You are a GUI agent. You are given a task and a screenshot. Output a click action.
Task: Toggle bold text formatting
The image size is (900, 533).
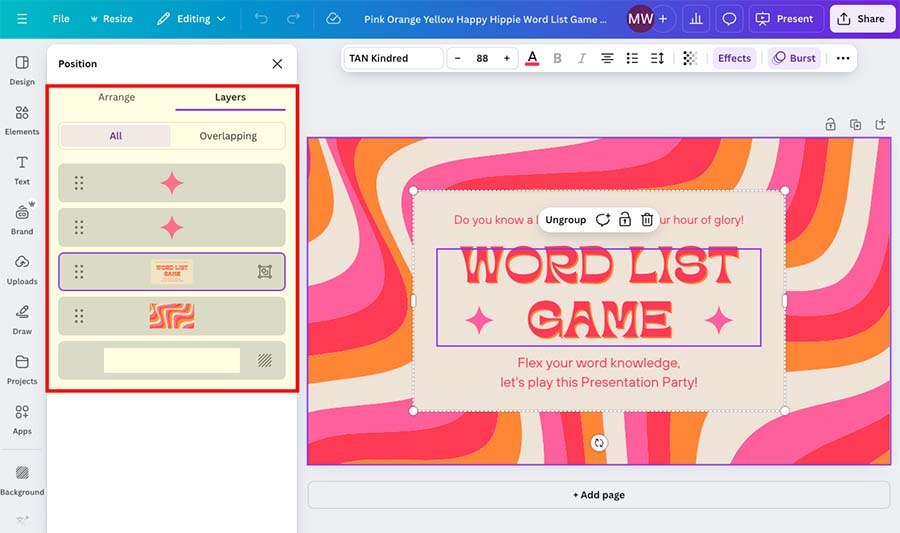557,59
